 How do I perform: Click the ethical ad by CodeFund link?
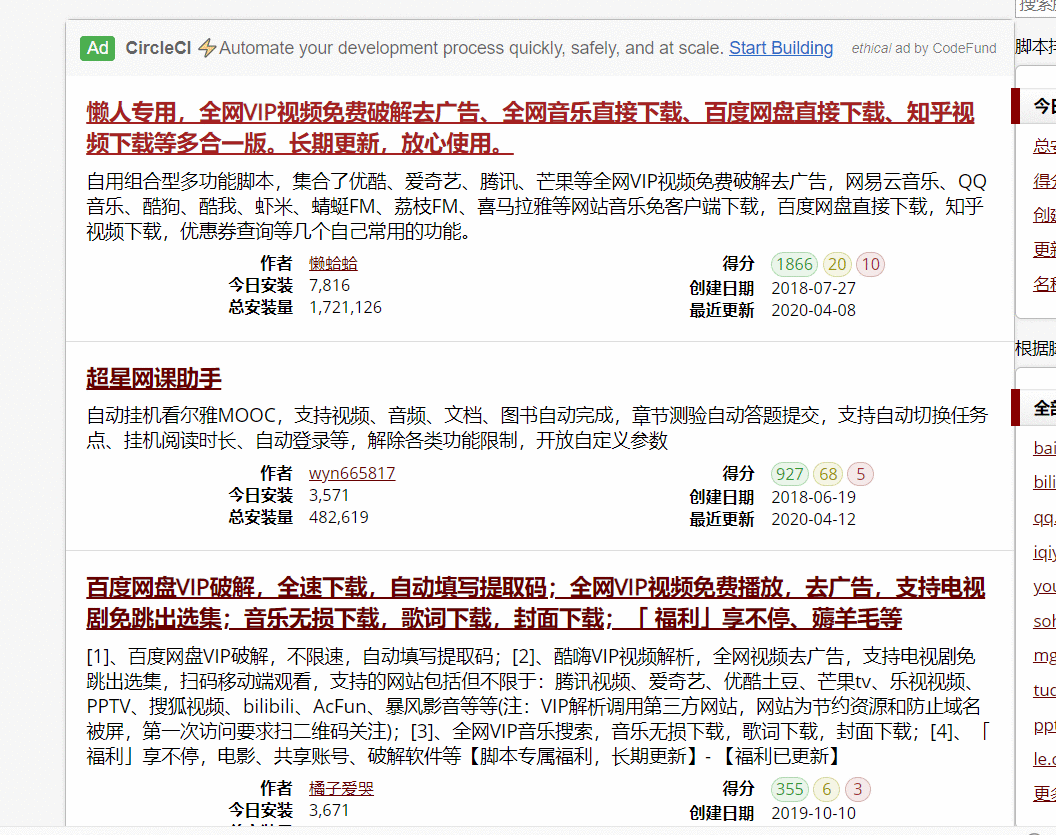(x=923, y=48)
